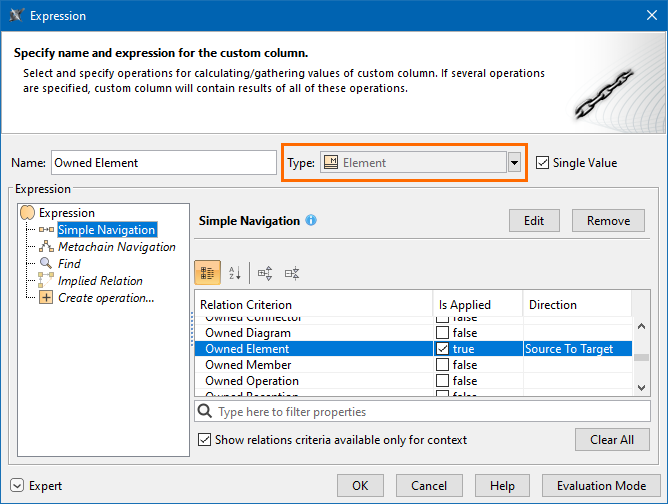This screenshot has width=668, height=504.
Task: Click the categorized view toolbar icon
Action: point(207,272)
